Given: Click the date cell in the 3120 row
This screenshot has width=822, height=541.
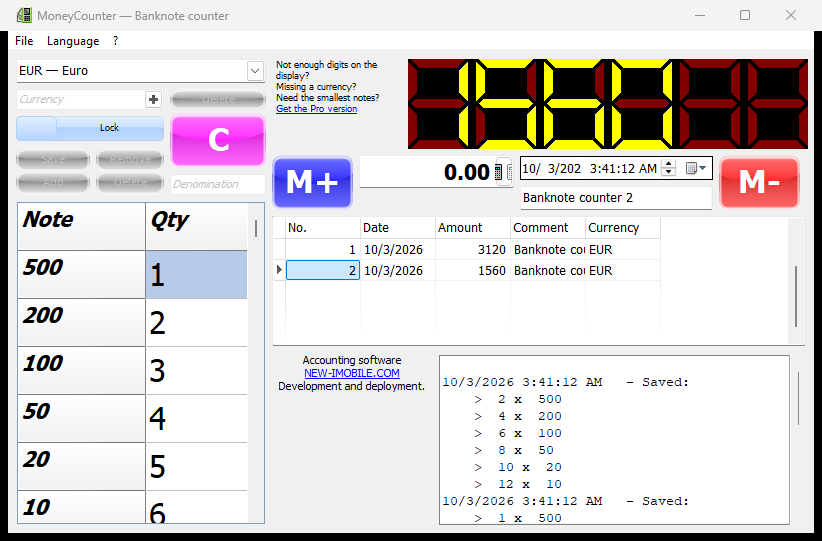Looking at the screenshot, I should (398, 250).
